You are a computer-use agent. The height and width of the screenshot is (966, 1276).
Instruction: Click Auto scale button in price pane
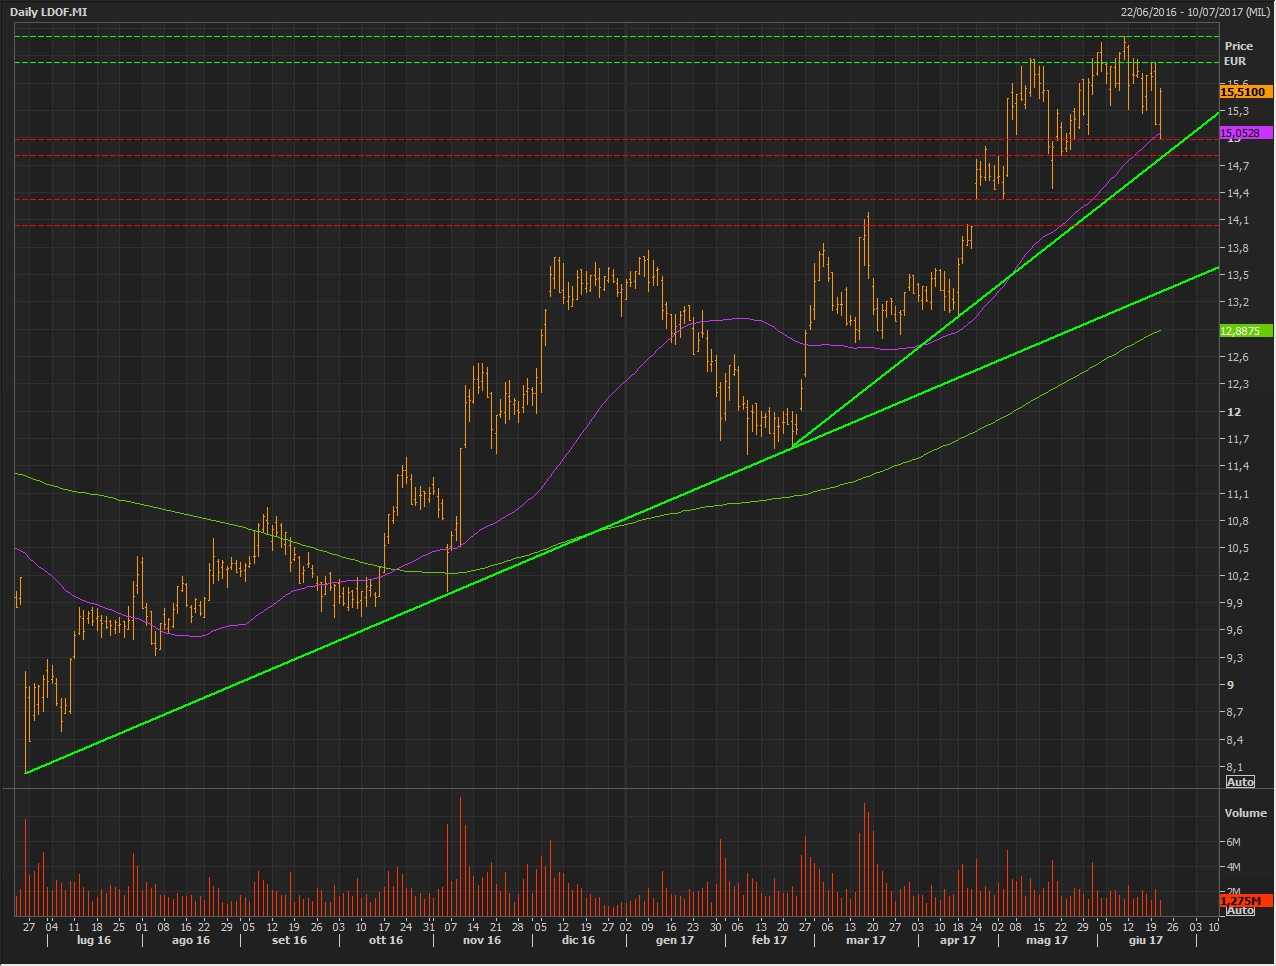point(1240,782)
